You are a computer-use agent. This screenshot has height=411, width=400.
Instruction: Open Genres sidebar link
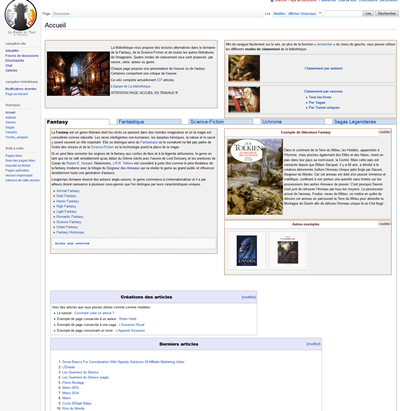coord(10,122)
